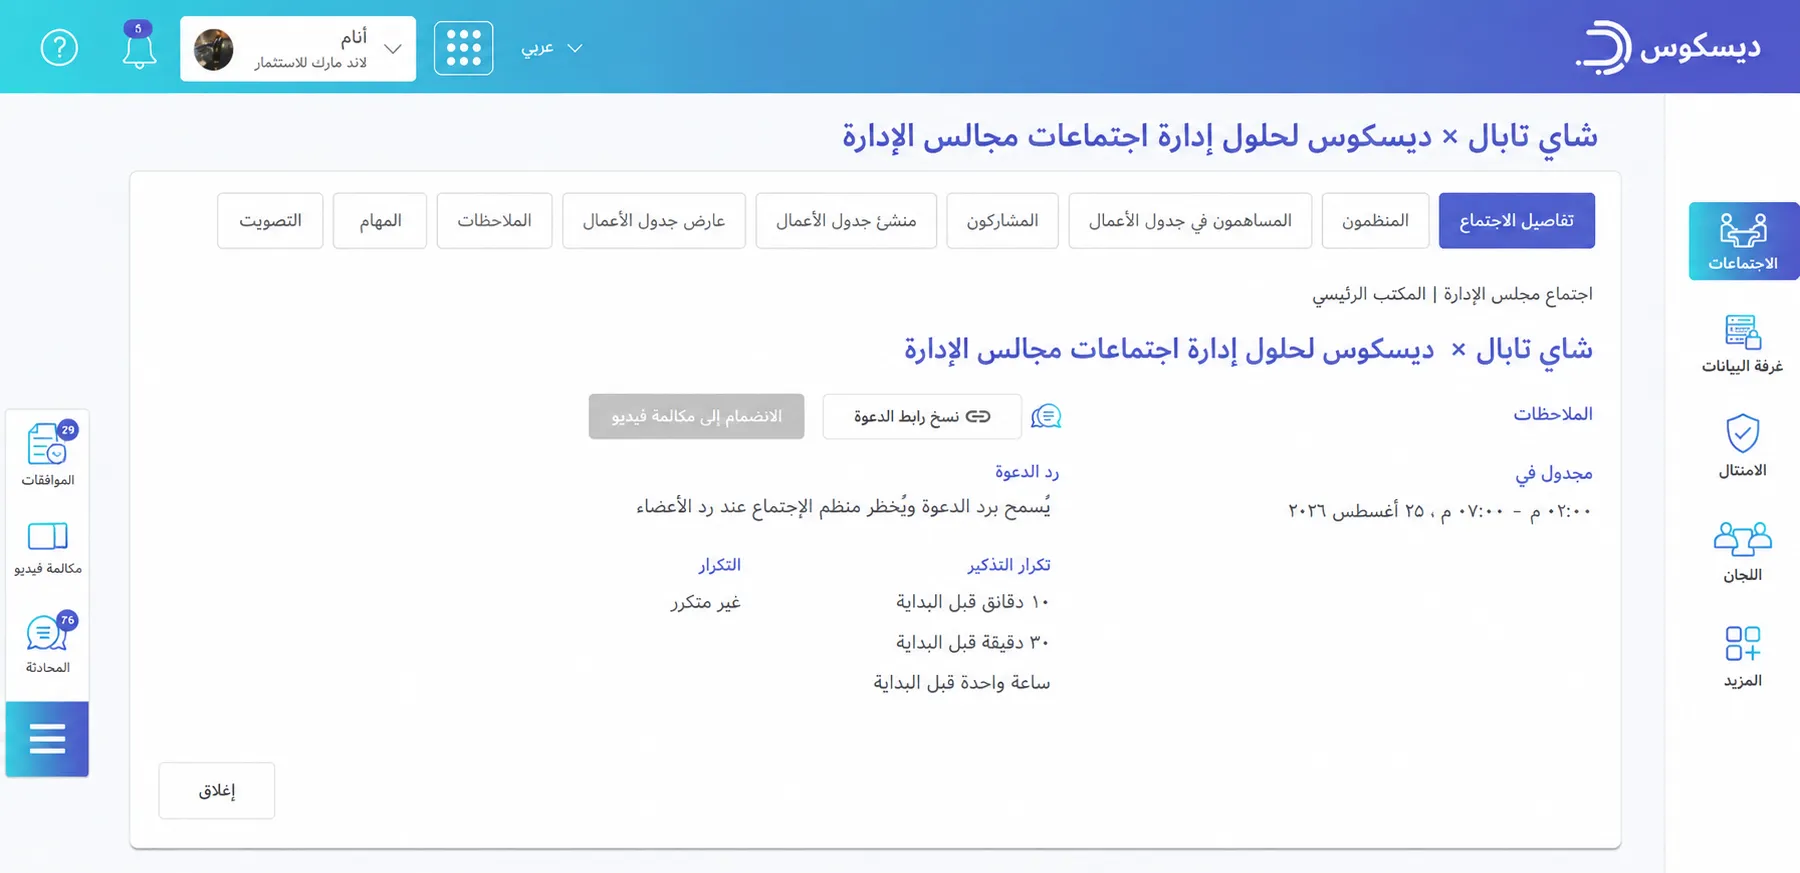Open notifications bell icon
1800x873 pixels.
tap(139, 46)
